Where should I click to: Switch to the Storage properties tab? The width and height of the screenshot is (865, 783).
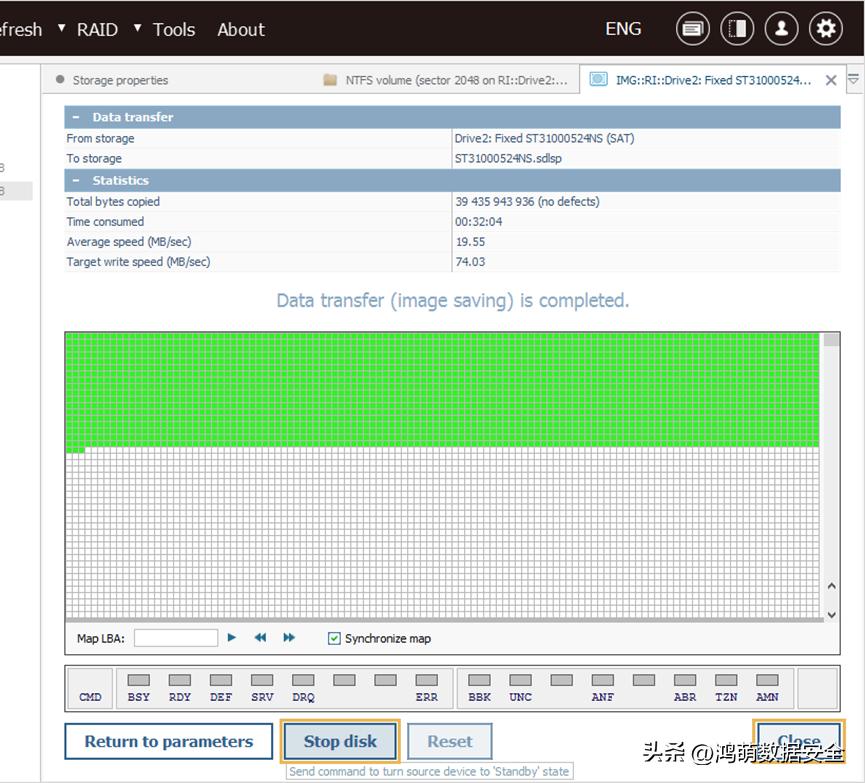tap(120, 80)
